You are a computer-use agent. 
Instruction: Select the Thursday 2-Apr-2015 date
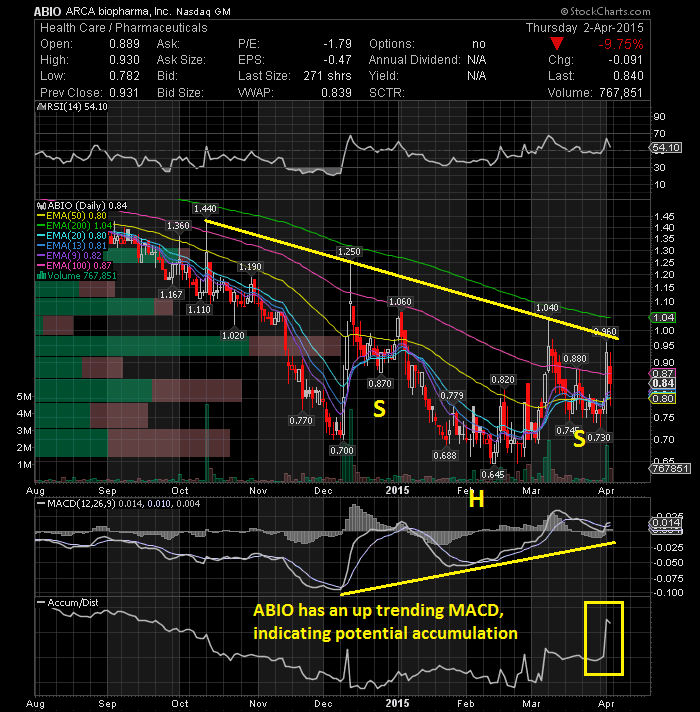585,28
